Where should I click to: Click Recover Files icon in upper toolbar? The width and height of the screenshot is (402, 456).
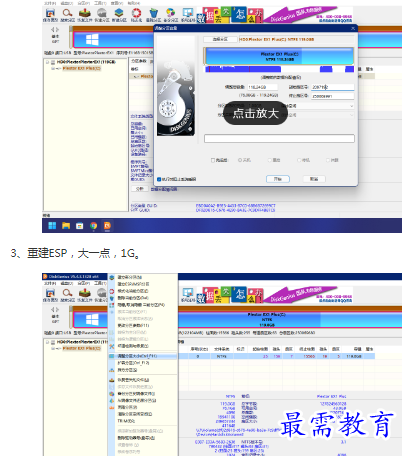[x=85, y=13]
